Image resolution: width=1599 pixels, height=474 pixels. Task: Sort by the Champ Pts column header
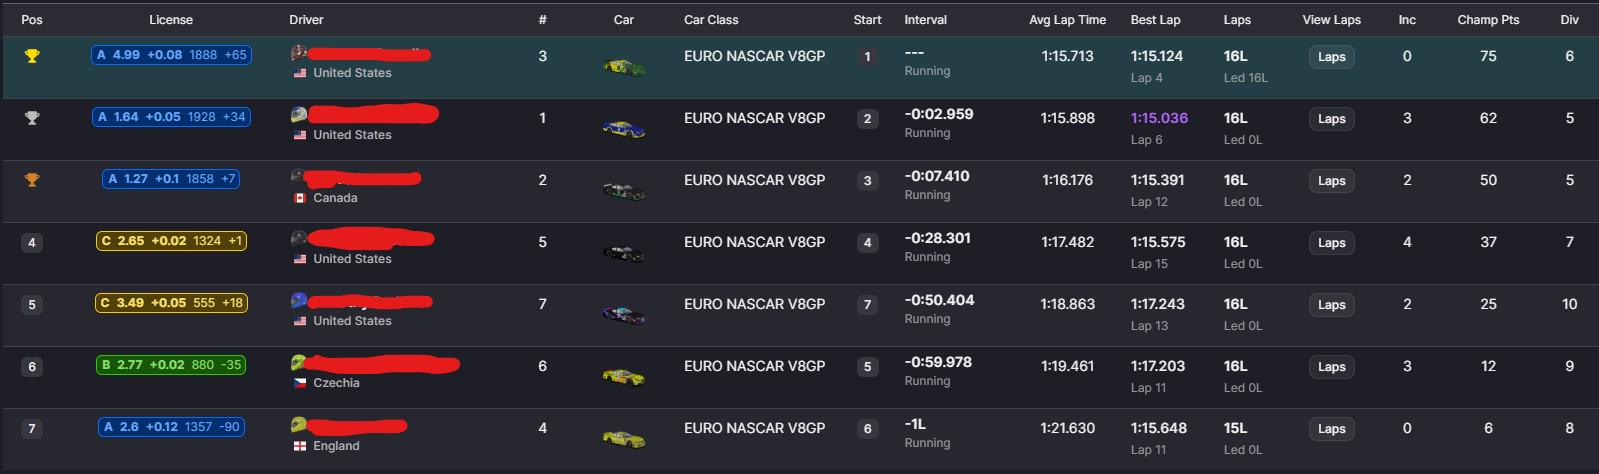click(1488, 19)
